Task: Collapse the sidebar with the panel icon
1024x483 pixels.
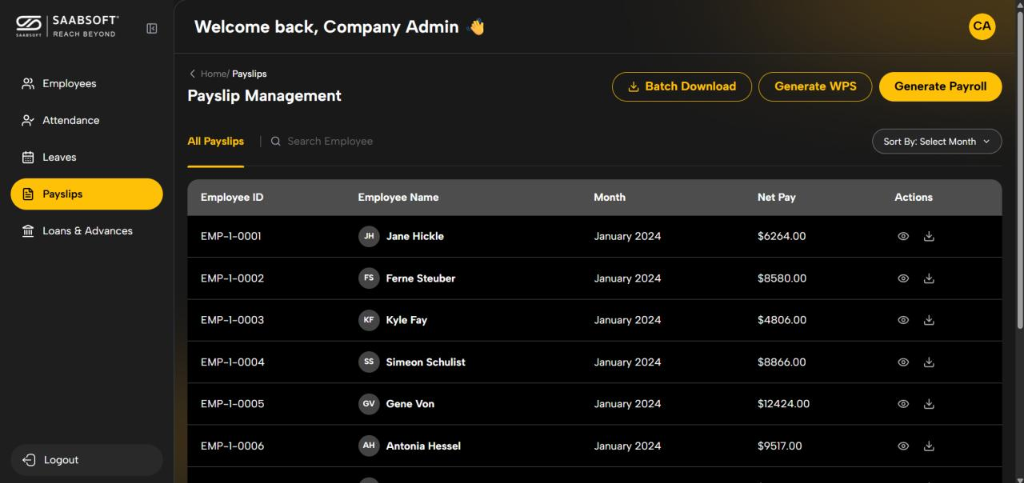Action: (152, 28)
